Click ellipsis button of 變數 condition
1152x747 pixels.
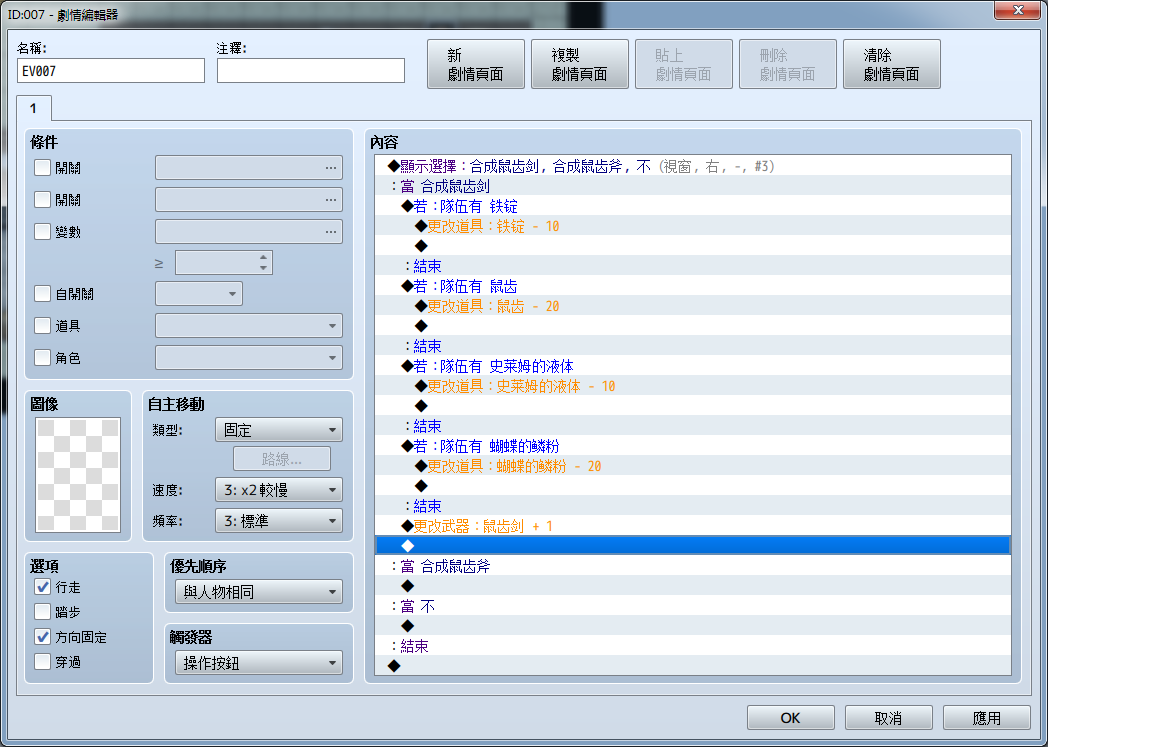click(x=331, y=231)
